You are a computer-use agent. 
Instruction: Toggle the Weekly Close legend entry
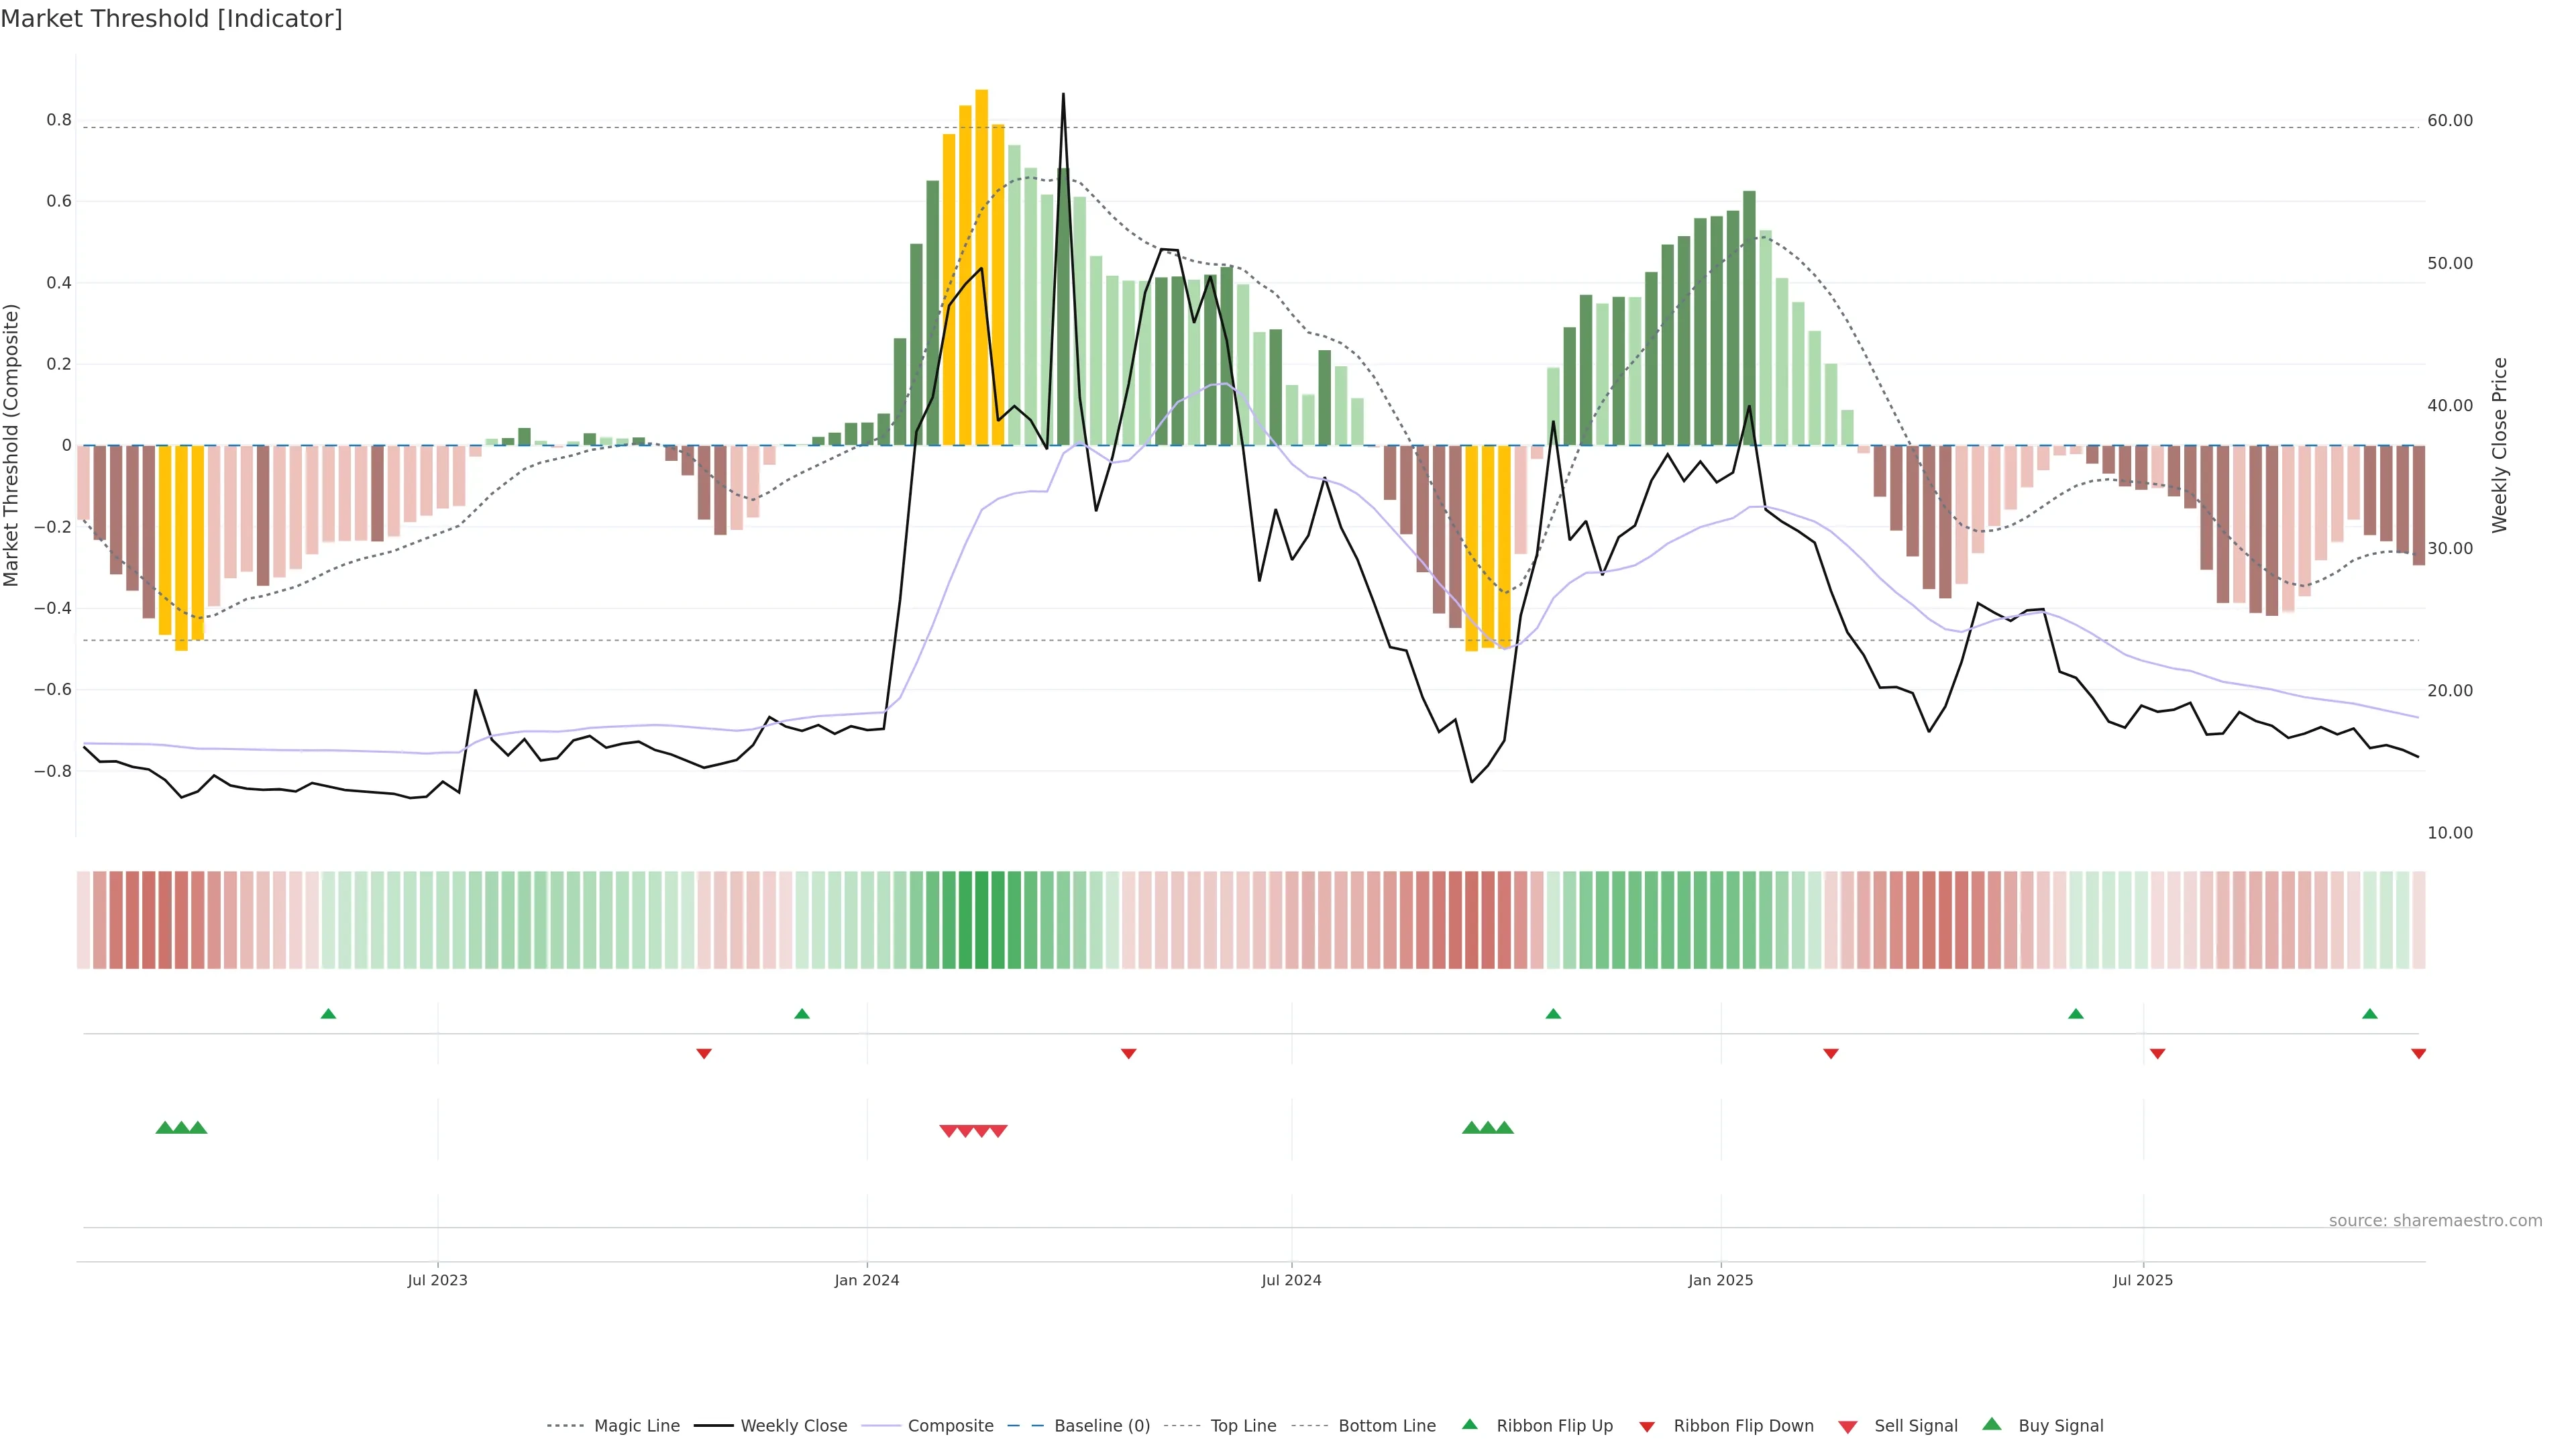coord(793,1426)
